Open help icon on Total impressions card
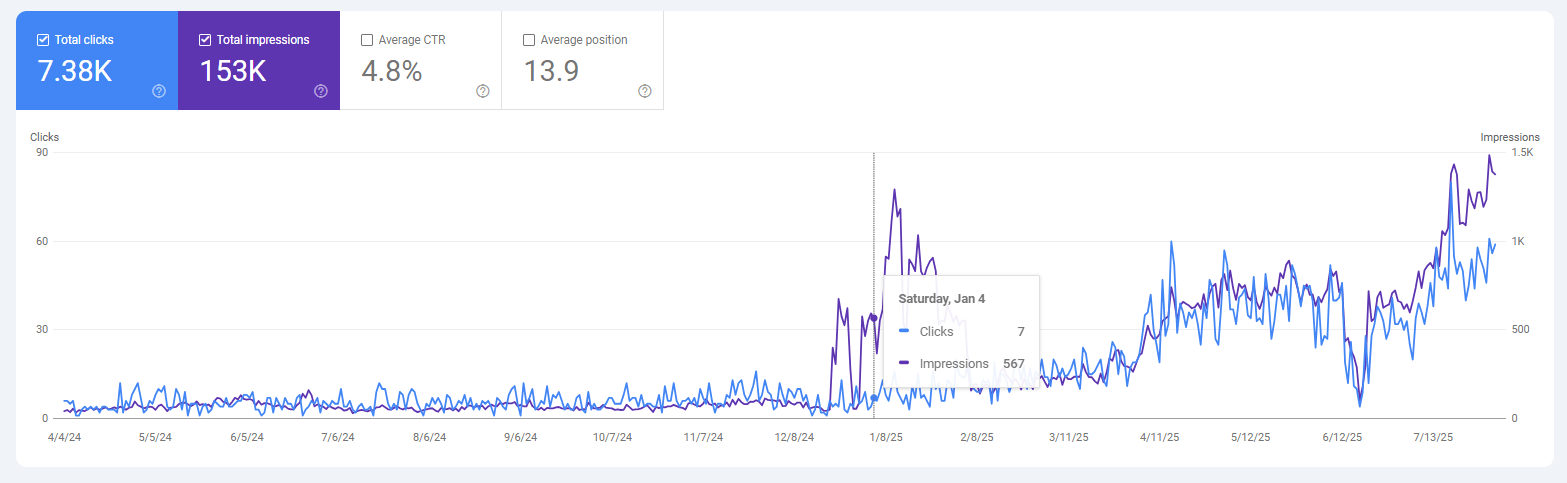The height and width of the screenshot is (483, 1567). pyautogui.click(x=321, y=91)
